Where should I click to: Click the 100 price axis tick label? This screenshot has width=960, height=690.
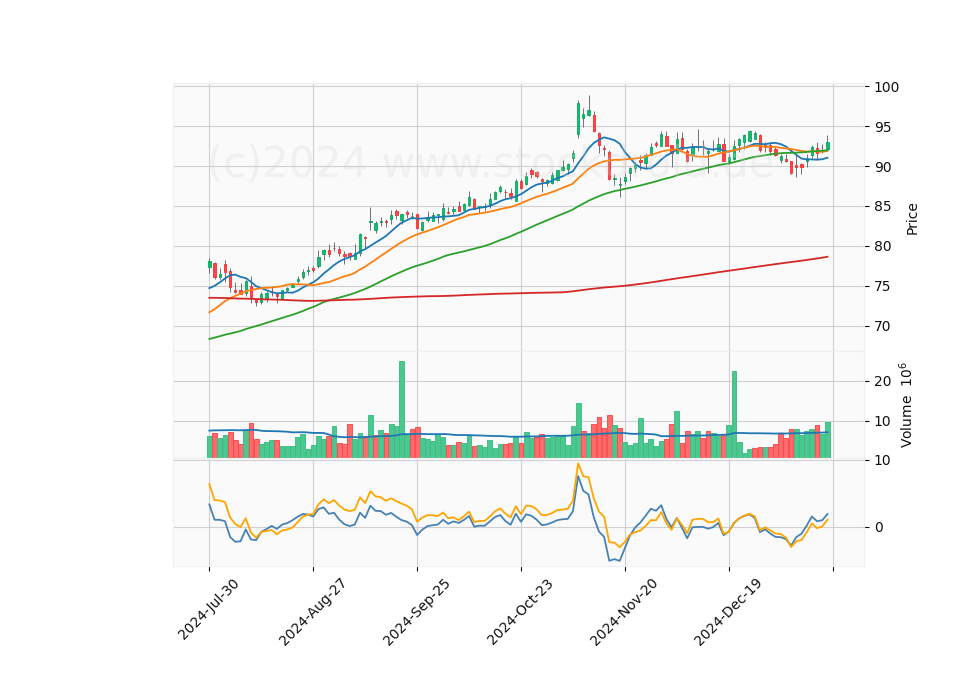(887, 88)
